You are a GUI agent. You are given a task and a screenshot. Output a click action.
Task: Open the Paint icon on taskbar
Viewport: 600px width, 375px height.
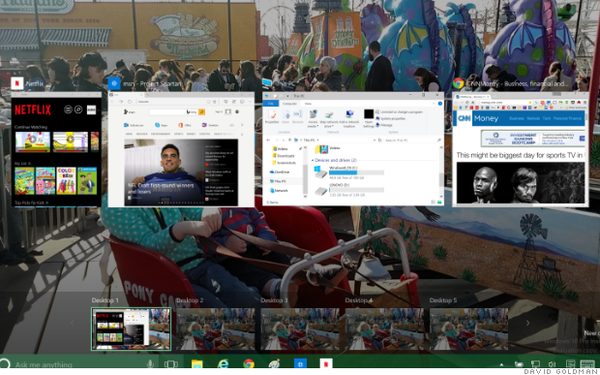point(274,364)
